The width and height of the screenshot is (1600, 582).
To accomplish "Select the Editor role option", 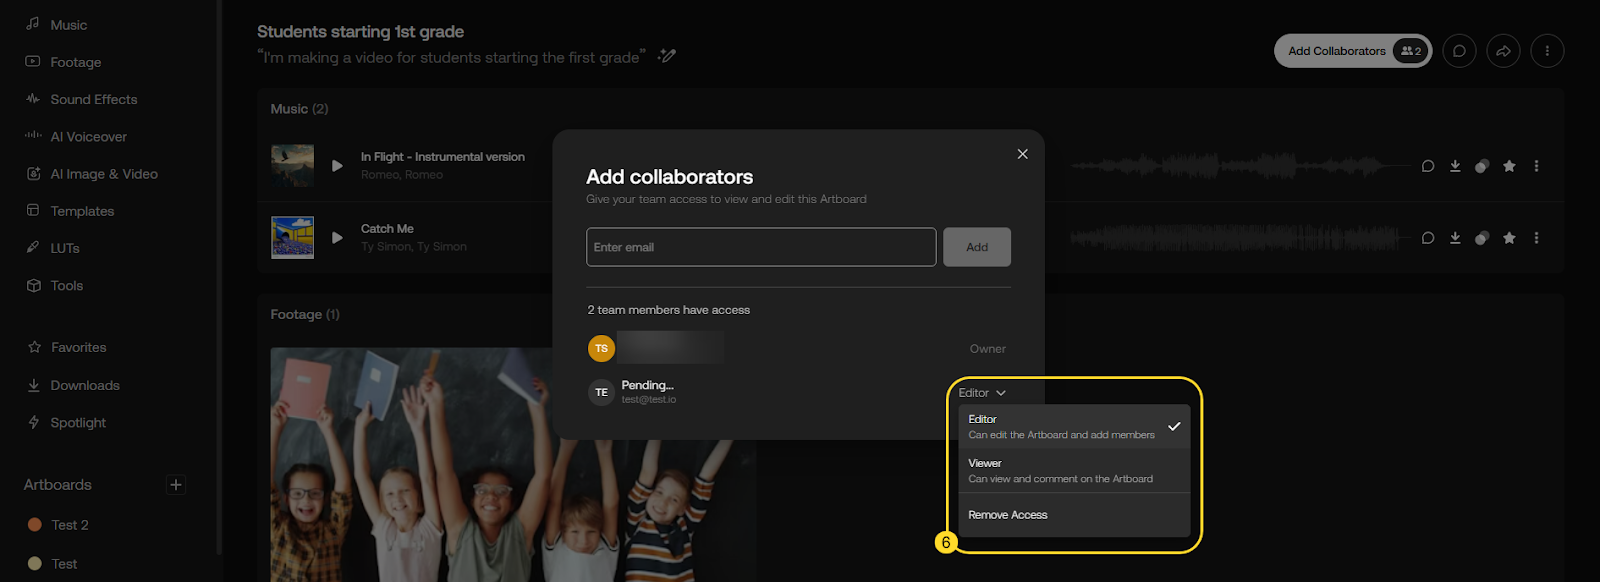I will 1060,427.
